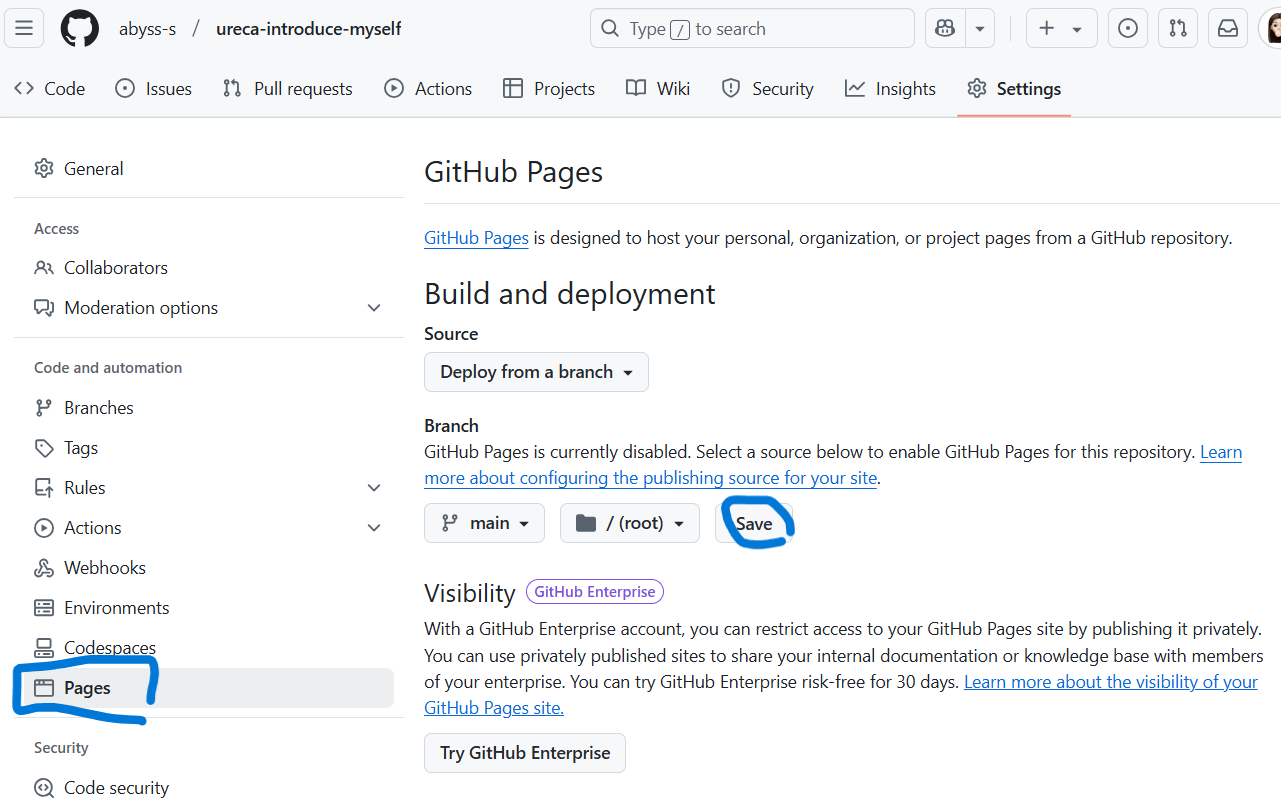Open the Insights tab
Image resolution: width=1281 pixels, height=804 pixels.
pos(890,88)
